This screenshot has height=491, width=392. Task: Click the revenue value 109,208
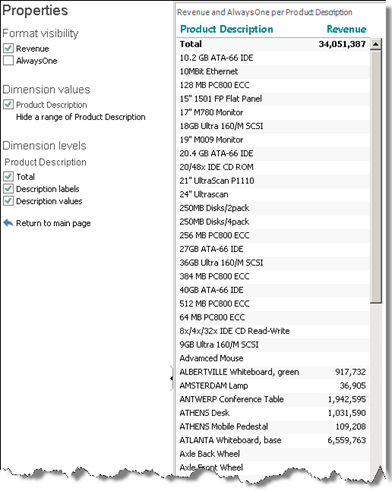tap(350, 427)
